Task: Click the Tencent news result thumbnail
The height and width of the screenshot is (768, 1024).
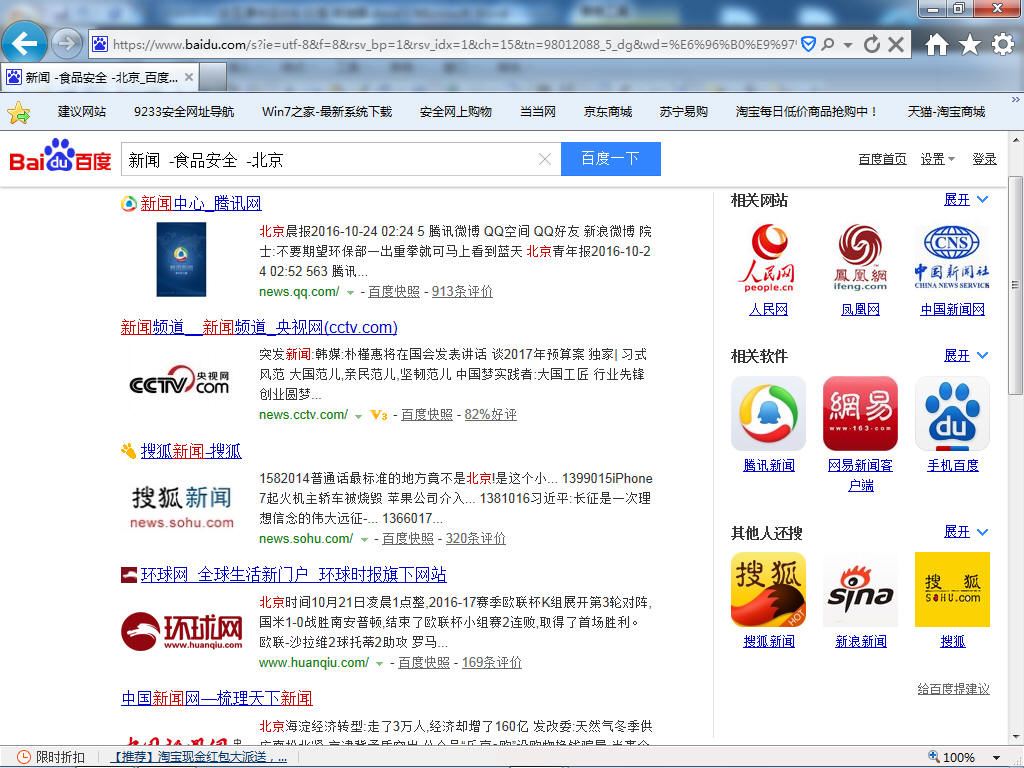Action: click(x=182, y=259)
